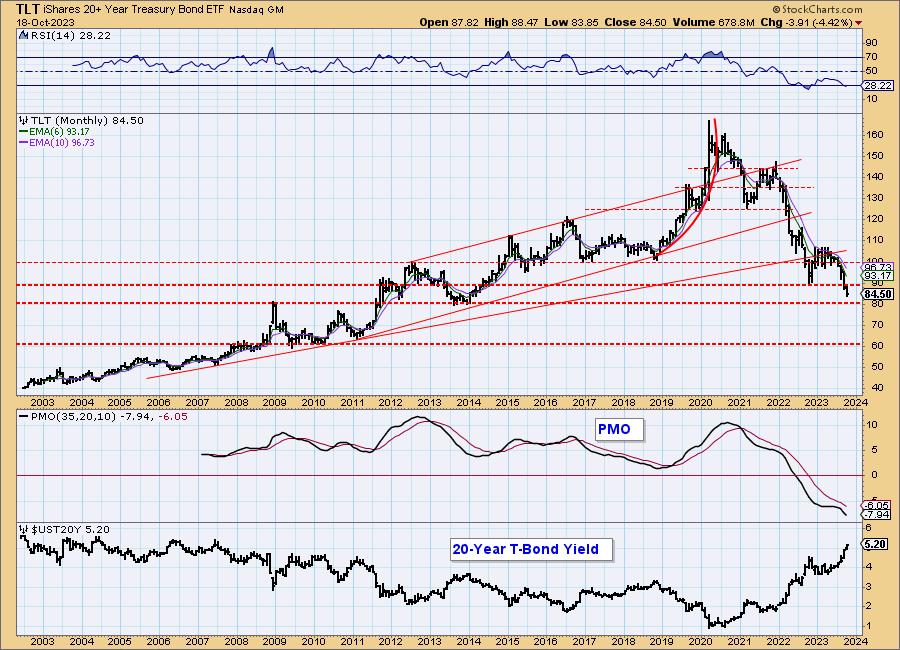Screen dimensions: 900x650
Task: Click the 2022 year label under the yield panel
Action: coord(778,641)
